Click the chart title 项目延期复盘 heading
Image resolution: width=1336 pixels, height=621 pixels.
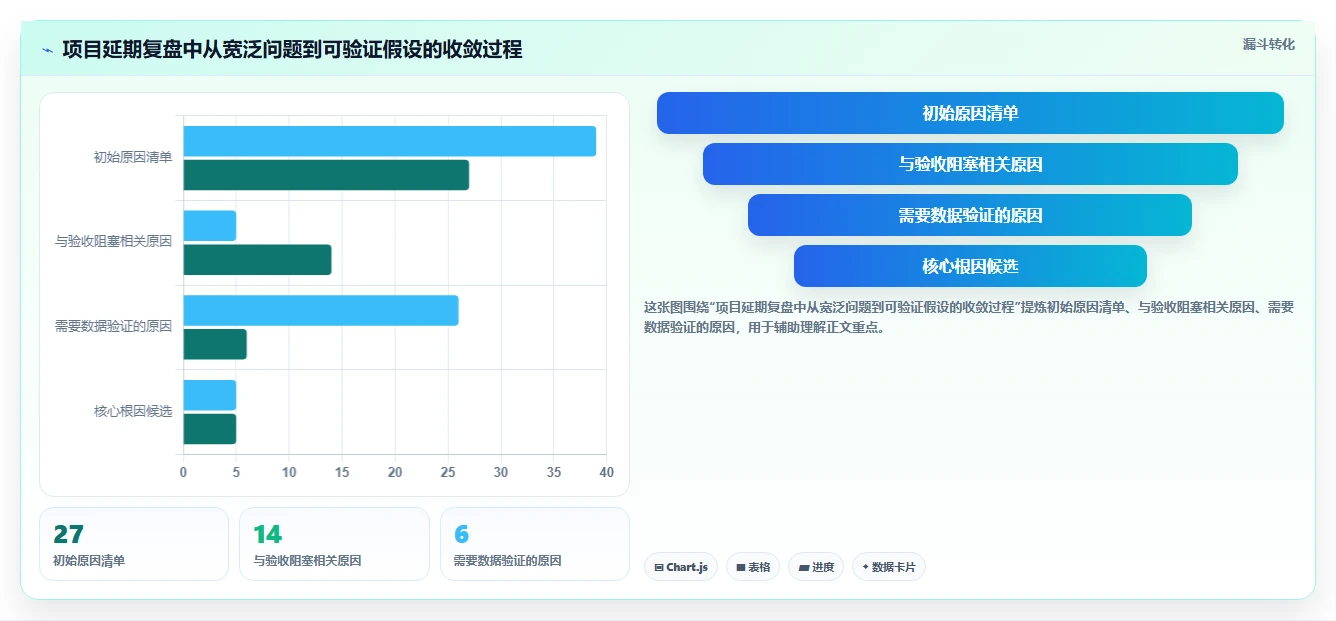292,50
